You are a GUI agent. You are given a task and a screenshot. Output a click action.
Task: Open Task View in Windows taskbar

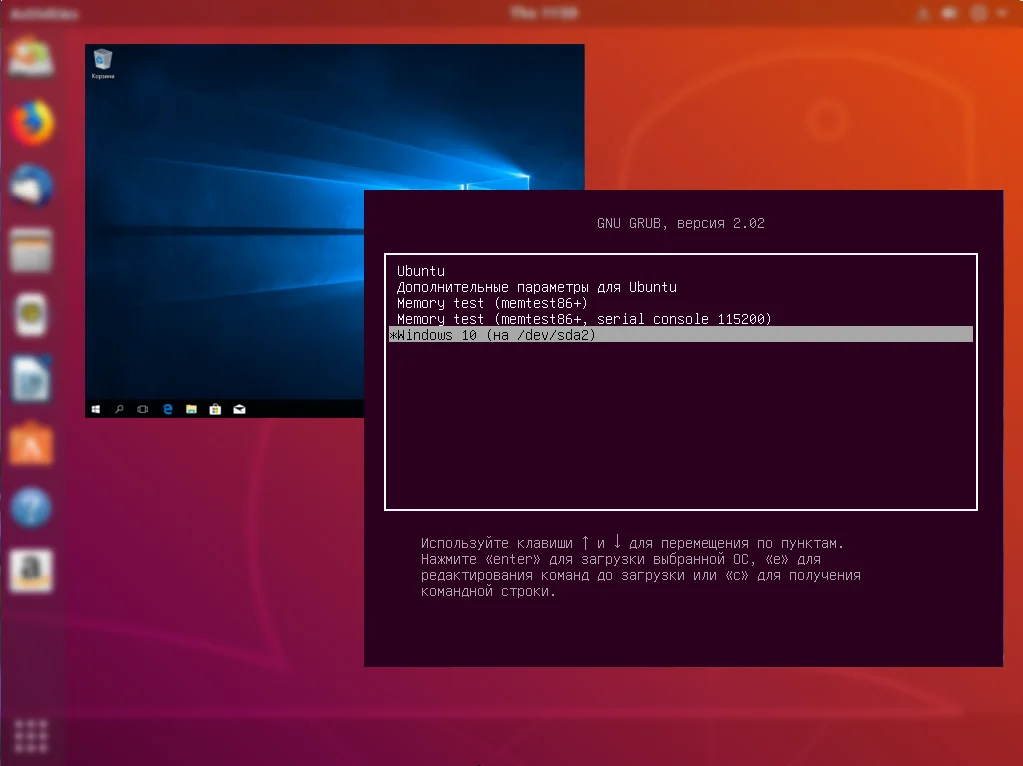[143, 409]
